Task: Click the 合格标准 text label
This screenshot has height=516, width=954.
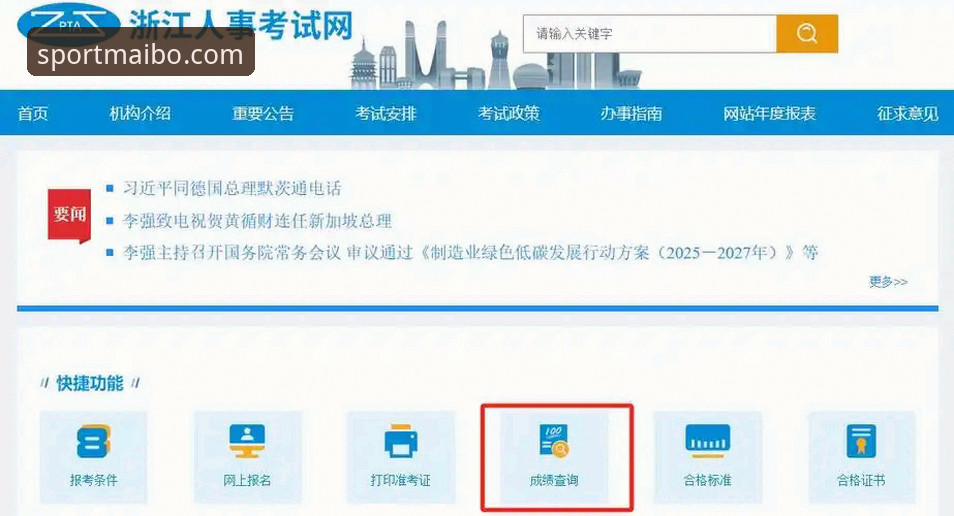Action: pyautogui.click(x=708, y=480)
